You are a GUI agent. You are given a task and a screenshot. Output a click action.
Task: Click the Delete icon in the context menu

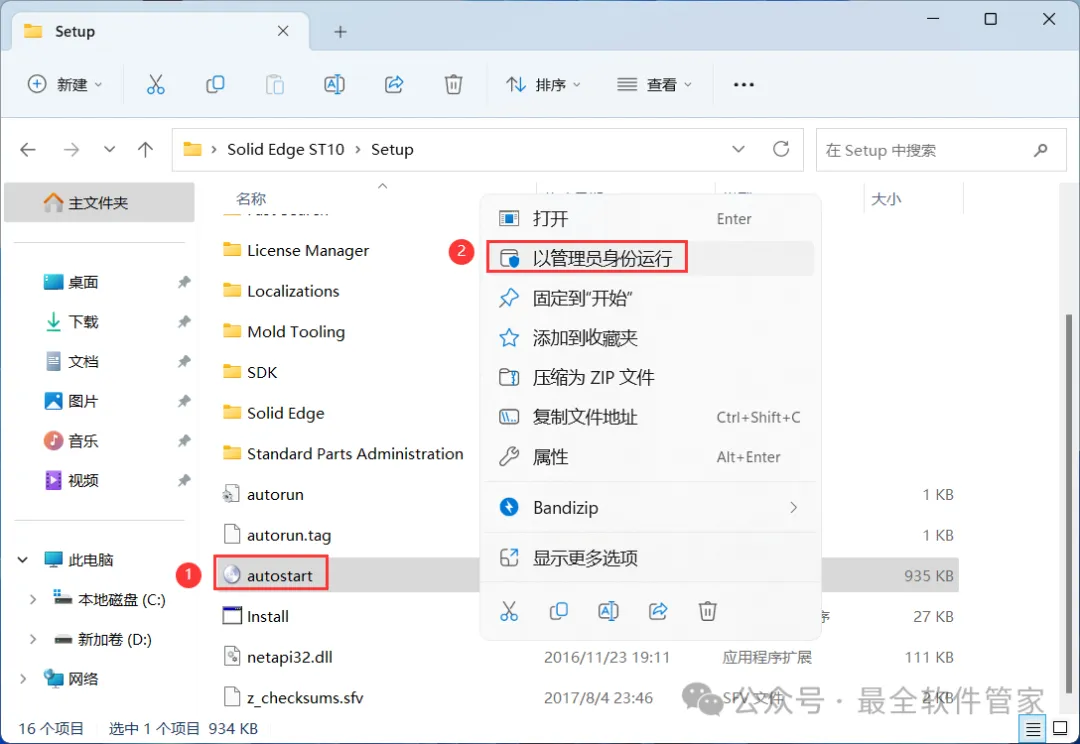point(707,611)
